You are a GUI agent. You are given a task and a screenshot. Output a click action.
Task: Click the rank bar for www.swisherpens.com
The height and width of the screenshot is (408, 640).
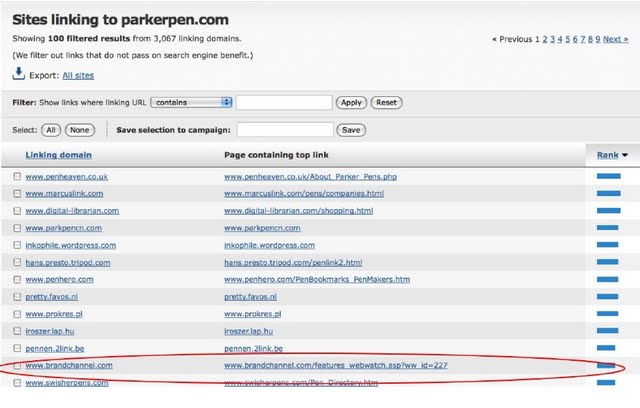pos(606,383)
